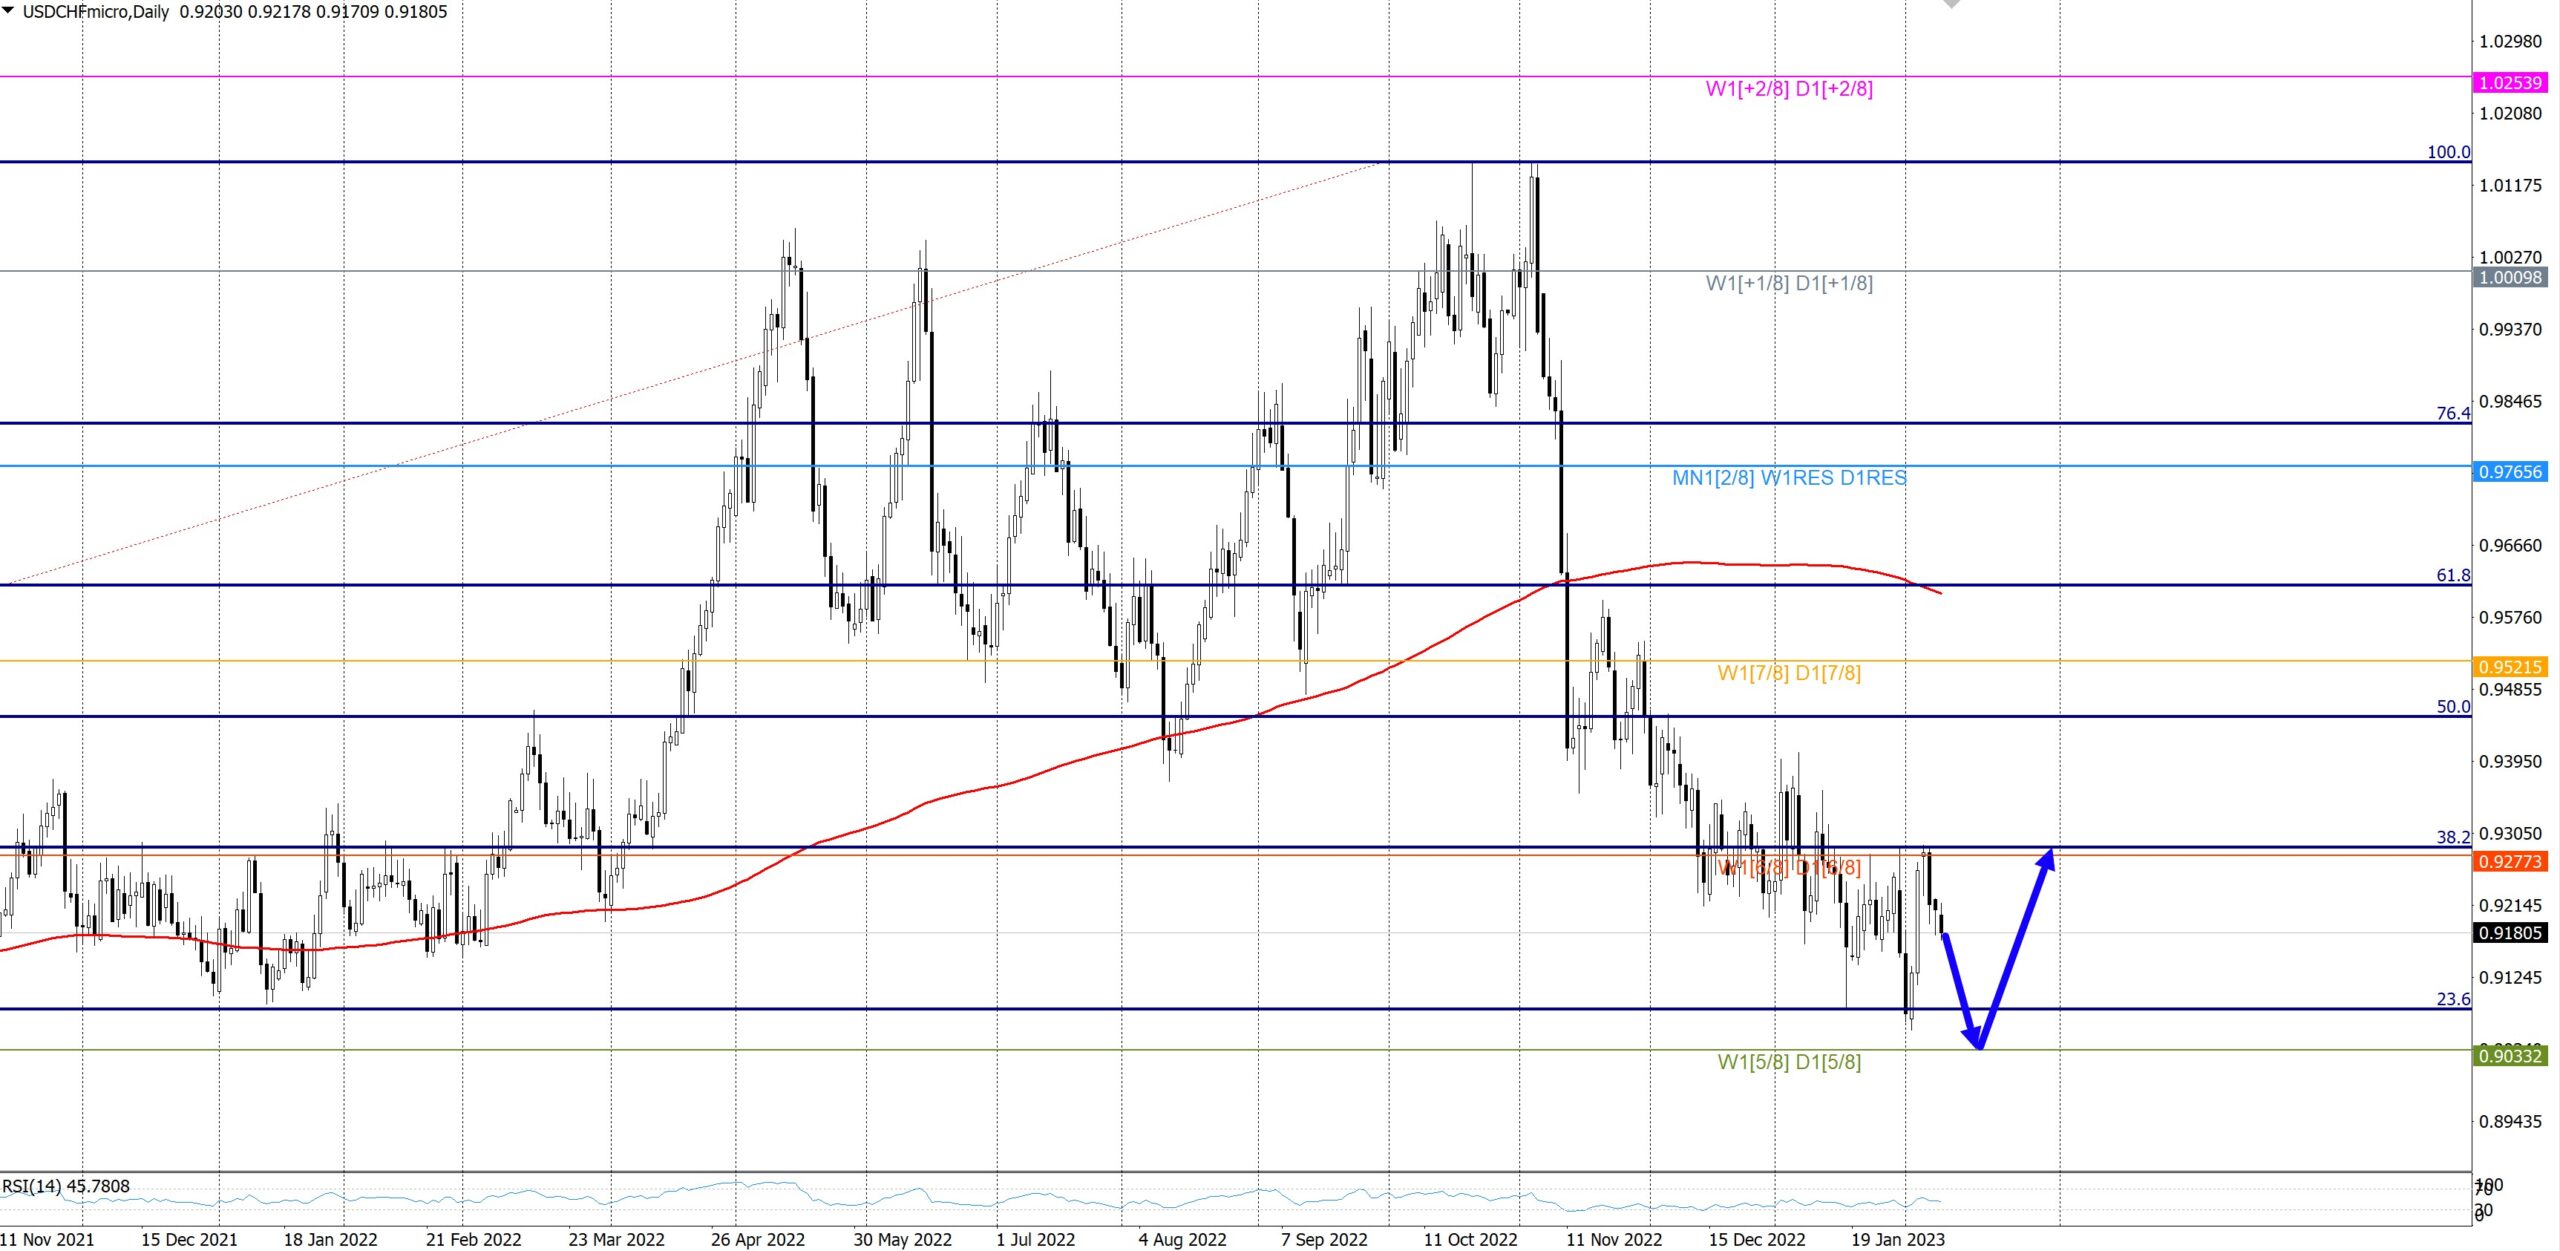Click the chart shift marker at top

1951,4
